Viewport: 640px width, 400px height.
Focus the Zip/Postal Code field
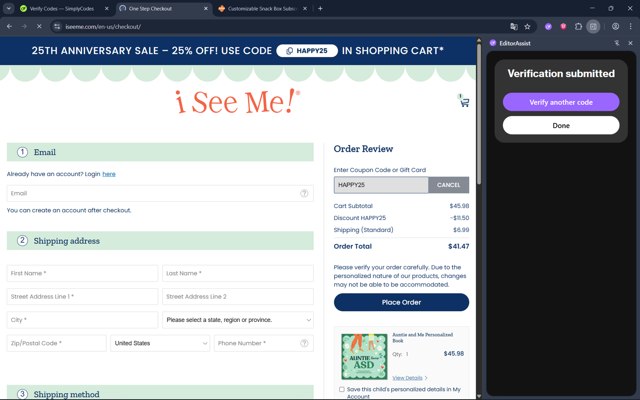pos(57,343)
